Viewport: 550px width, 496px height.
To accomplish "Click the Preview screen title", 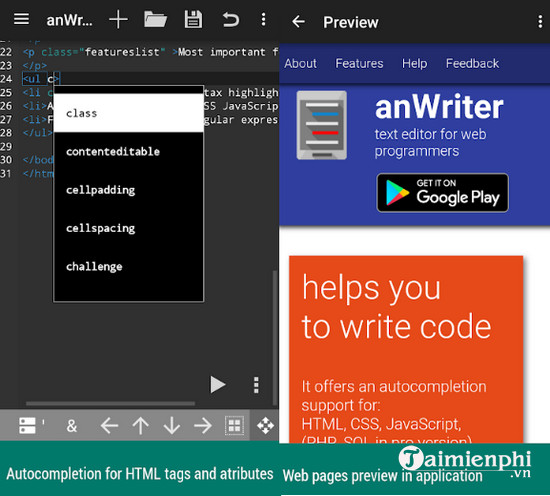I will click(351, 22).
